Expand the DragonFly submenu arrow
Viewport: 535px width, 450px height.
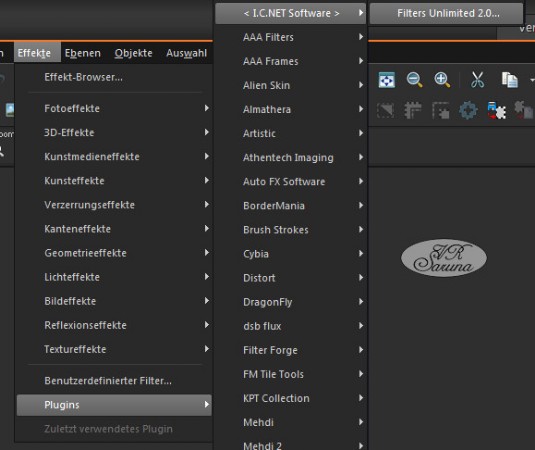point(361,302)
